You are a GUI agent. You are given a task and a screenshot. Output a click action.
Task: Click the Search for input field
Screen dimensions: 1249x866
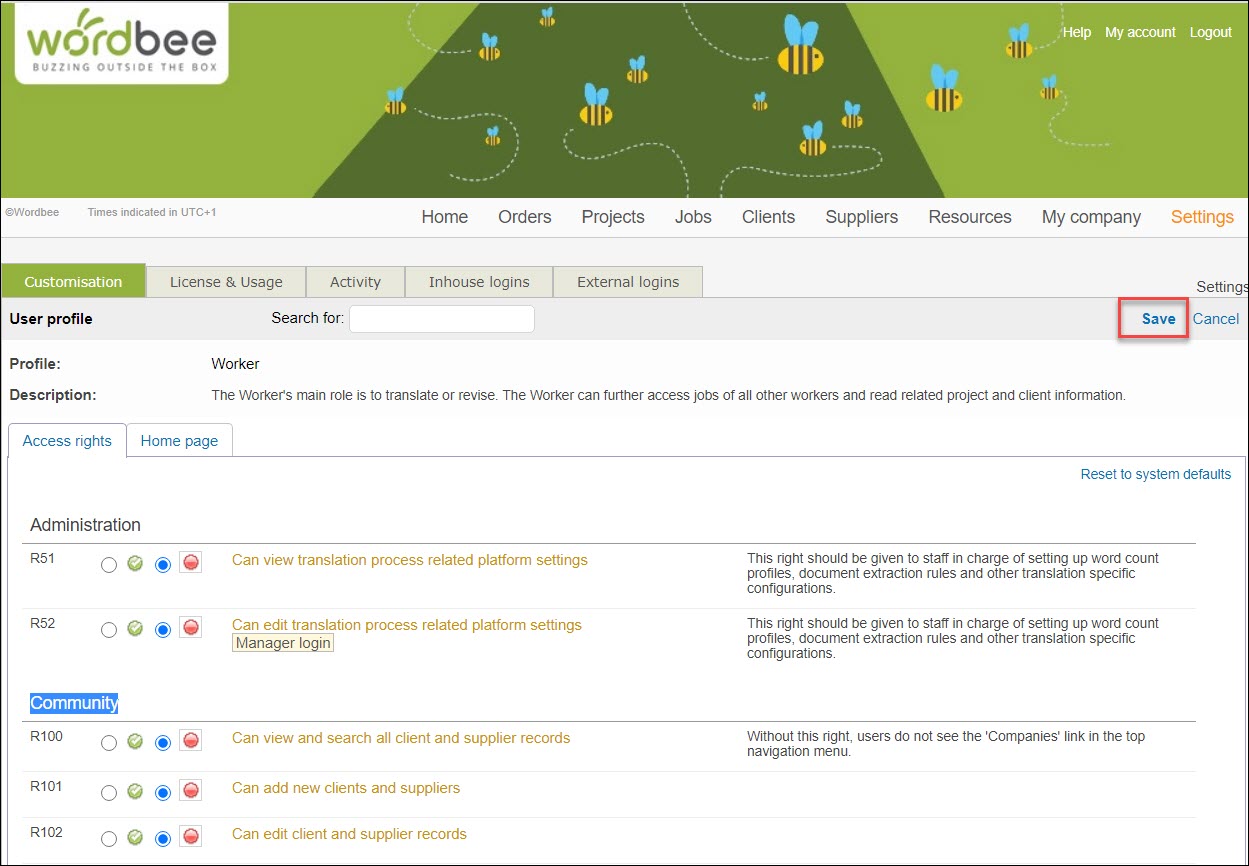(441, 319)
